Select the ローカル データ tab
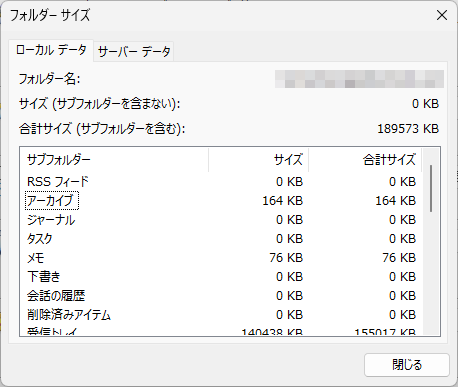 click(x=51, y=50)
